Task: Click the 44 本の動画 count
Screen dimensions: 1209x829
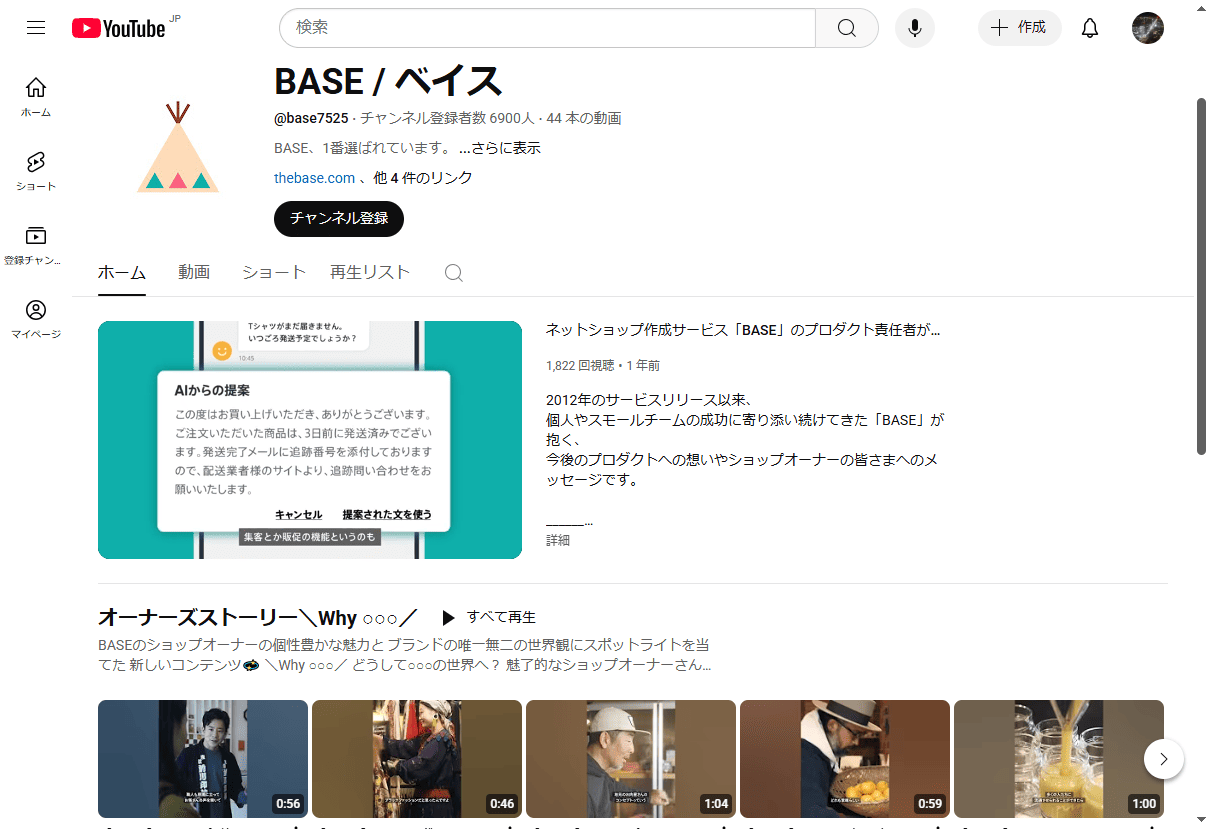Action: pyautogui.click(x=584, y=118)
